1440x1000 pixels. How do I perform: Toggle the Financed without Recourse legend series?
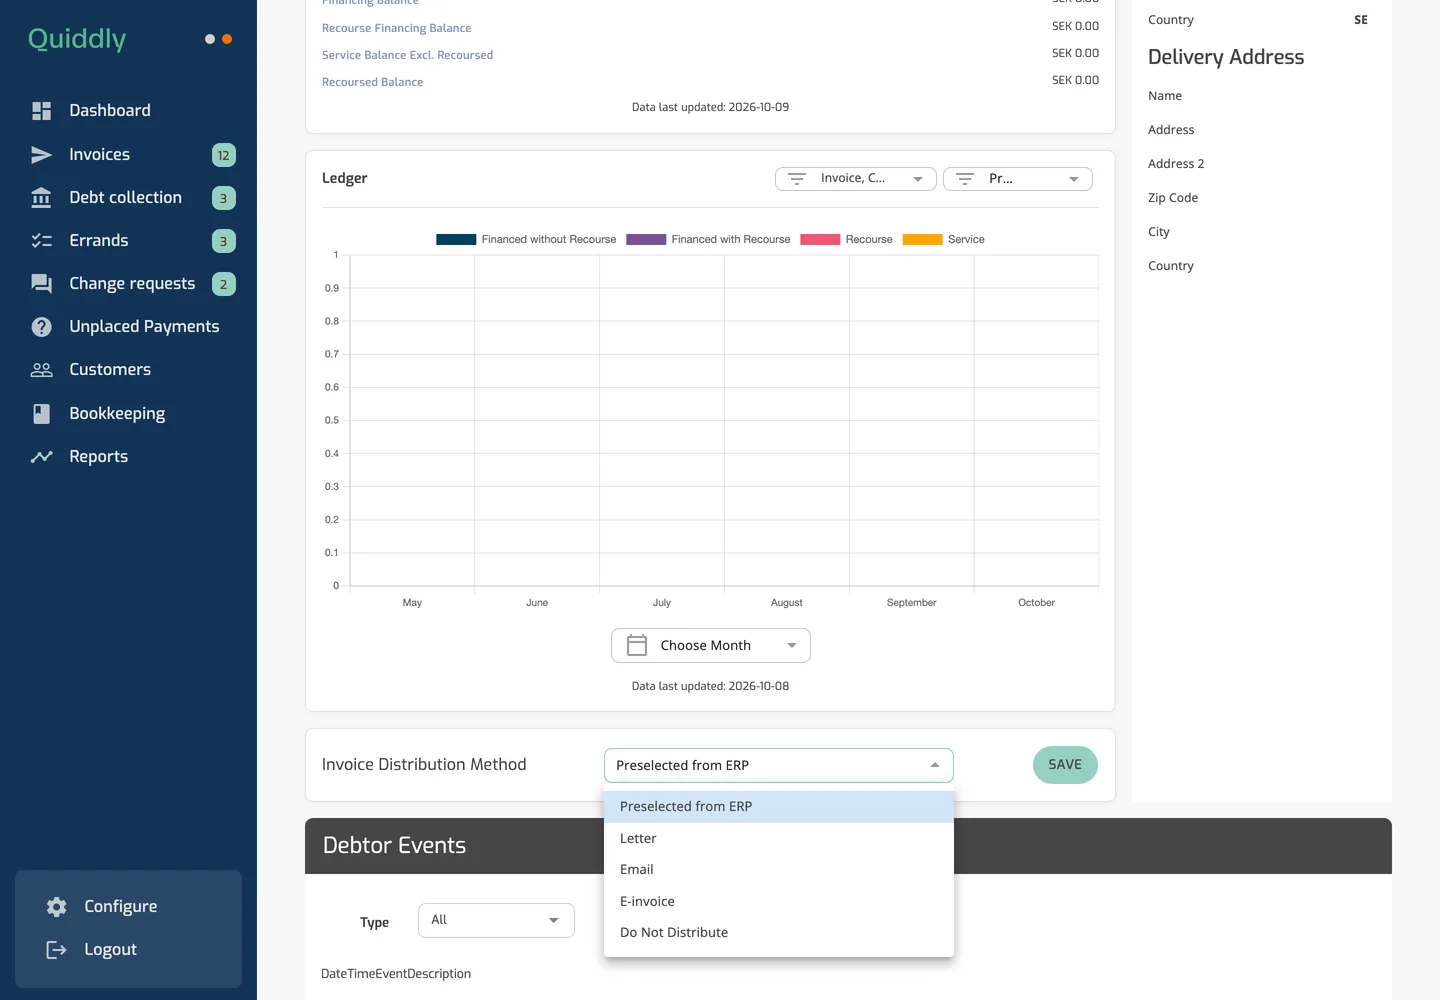[x=526, y=240]
